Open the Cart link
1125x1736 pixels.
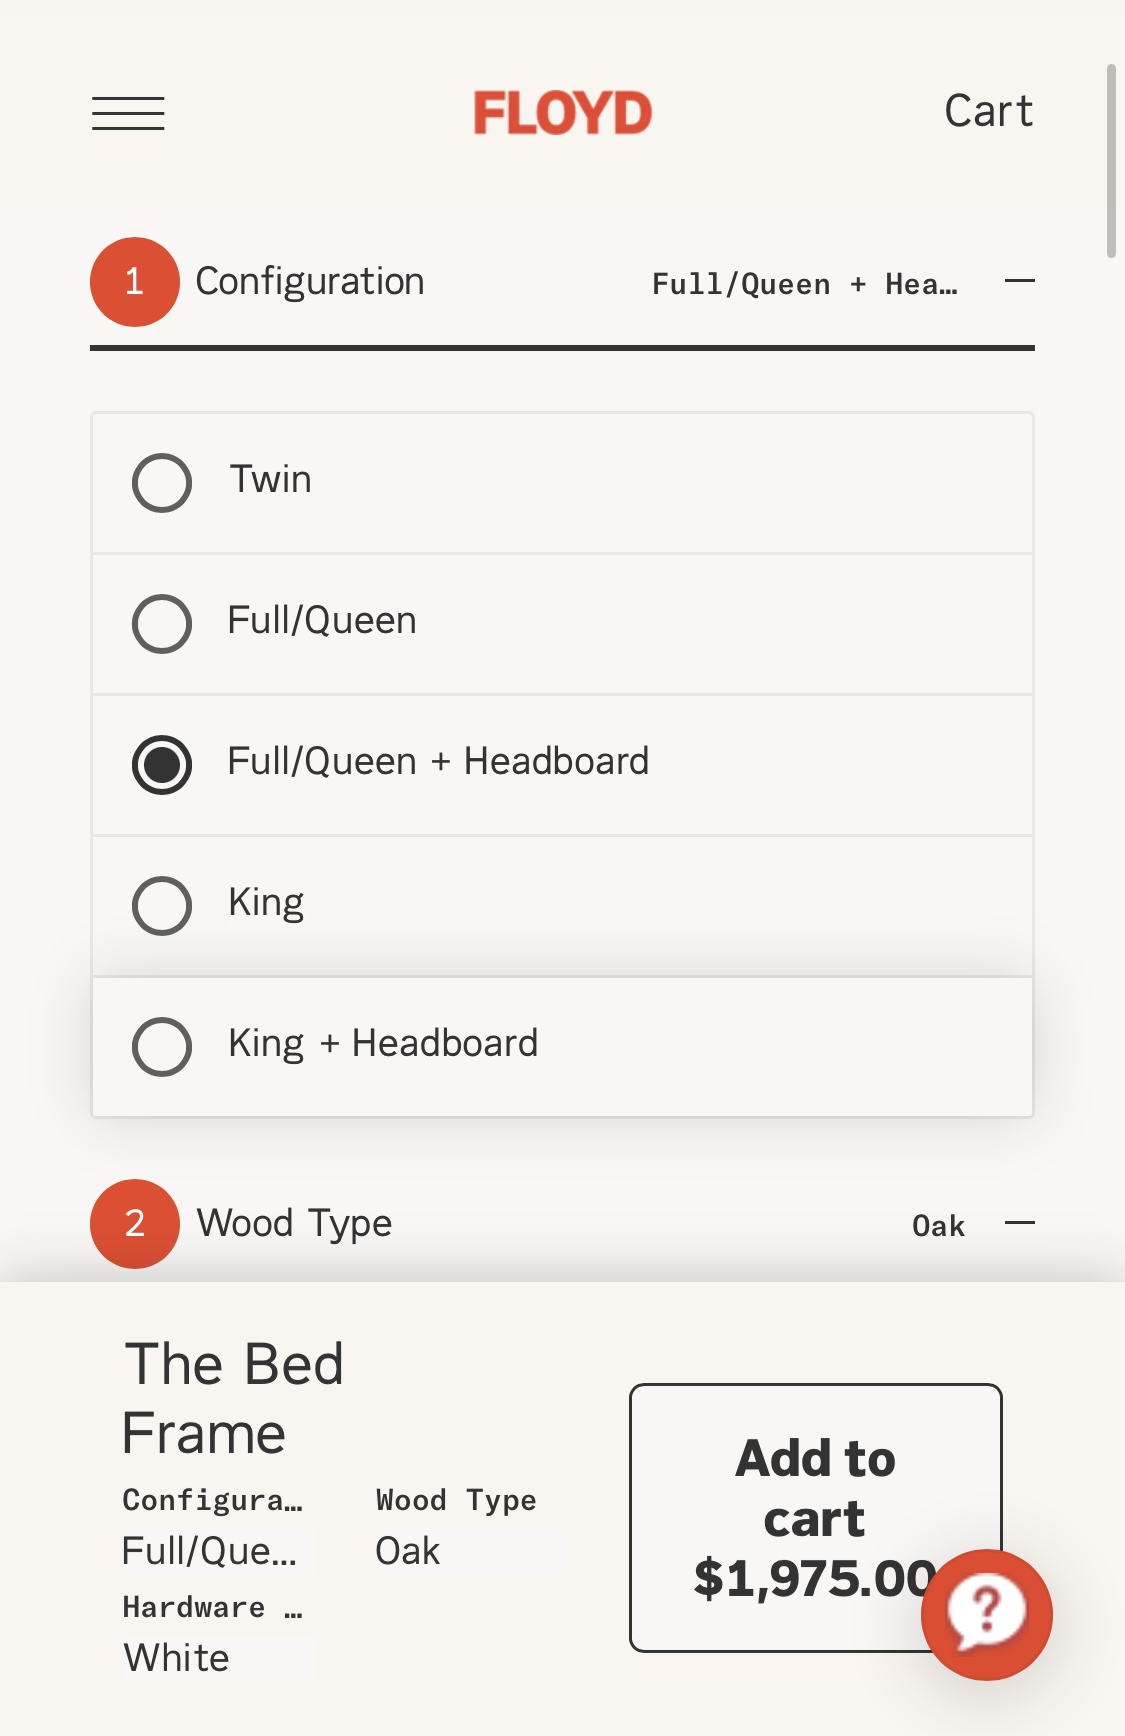pyautogui.click(x=988, y=111)
